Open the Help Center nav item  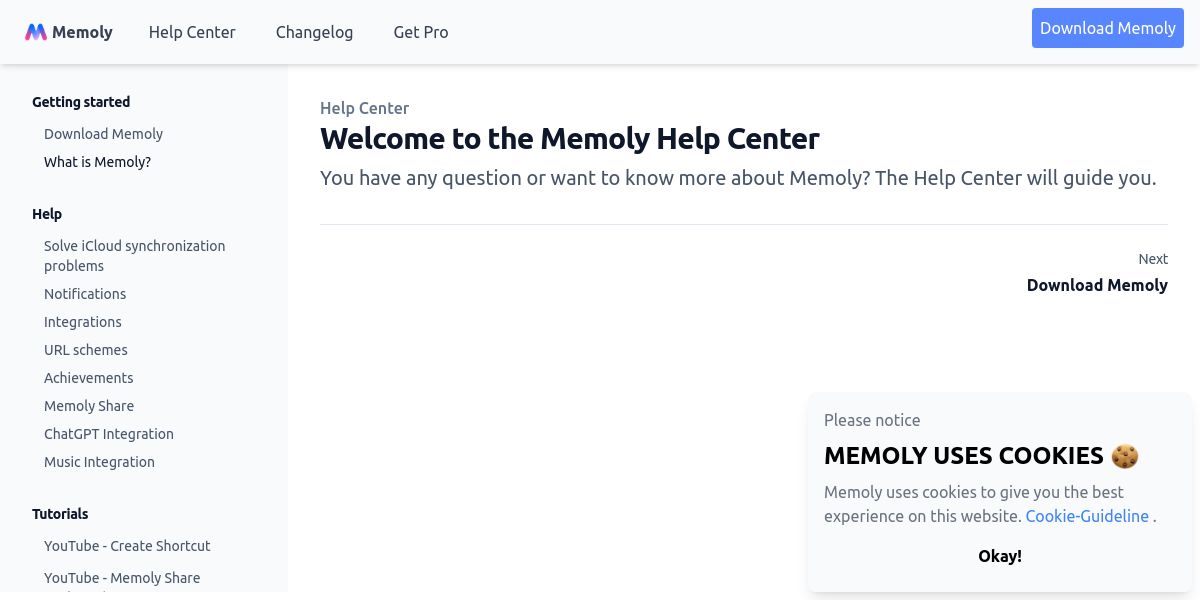click(x=192, y=32)
